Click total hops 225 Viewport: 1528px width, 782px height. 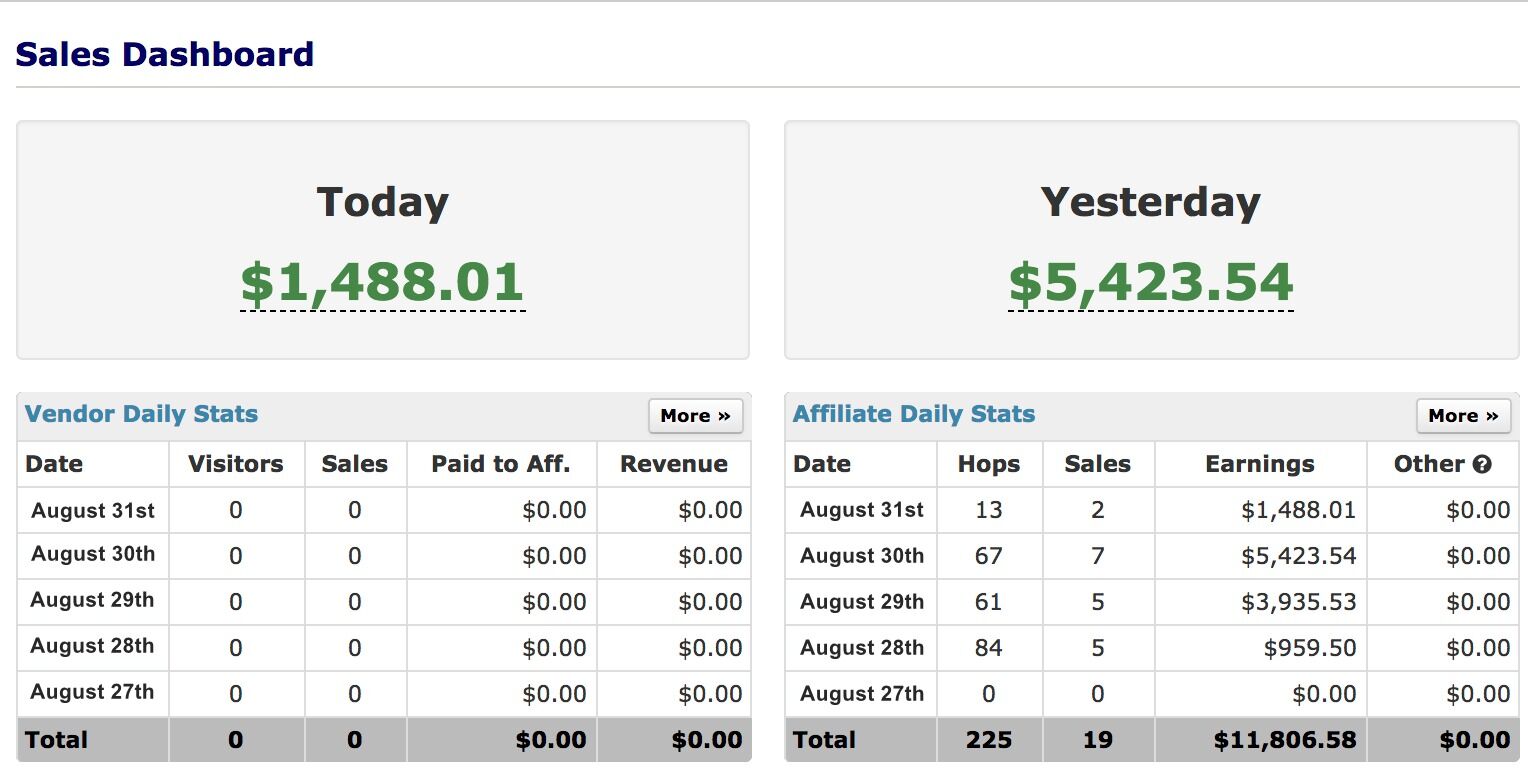click(x=989, y=740)
